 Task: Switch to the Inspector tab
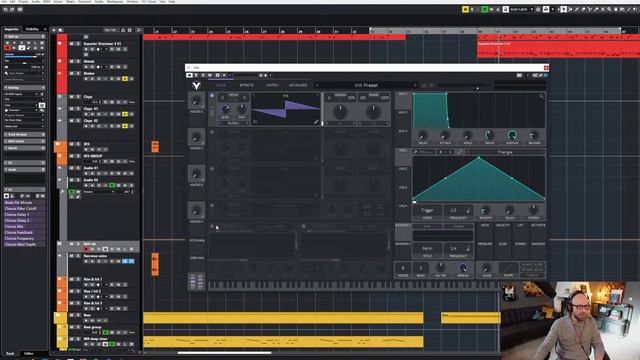tap(11, 29)
